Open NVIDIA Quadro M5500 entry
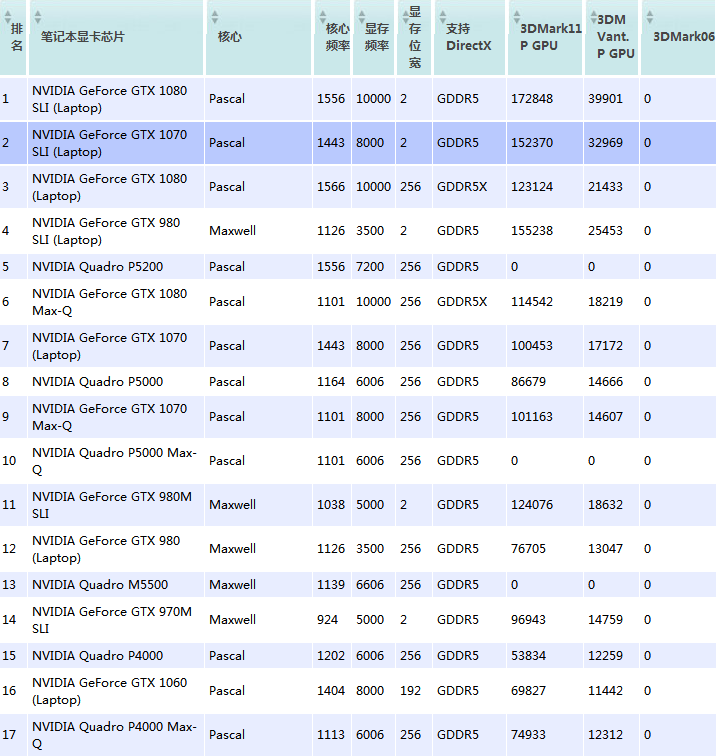Image resolution: width=716 pixels, height=756 pixels. pos(100,584)
